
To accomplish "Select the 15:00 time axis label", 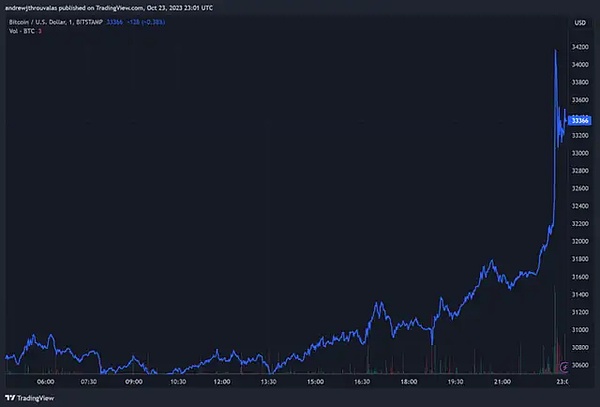I will (x=315, y=381).
